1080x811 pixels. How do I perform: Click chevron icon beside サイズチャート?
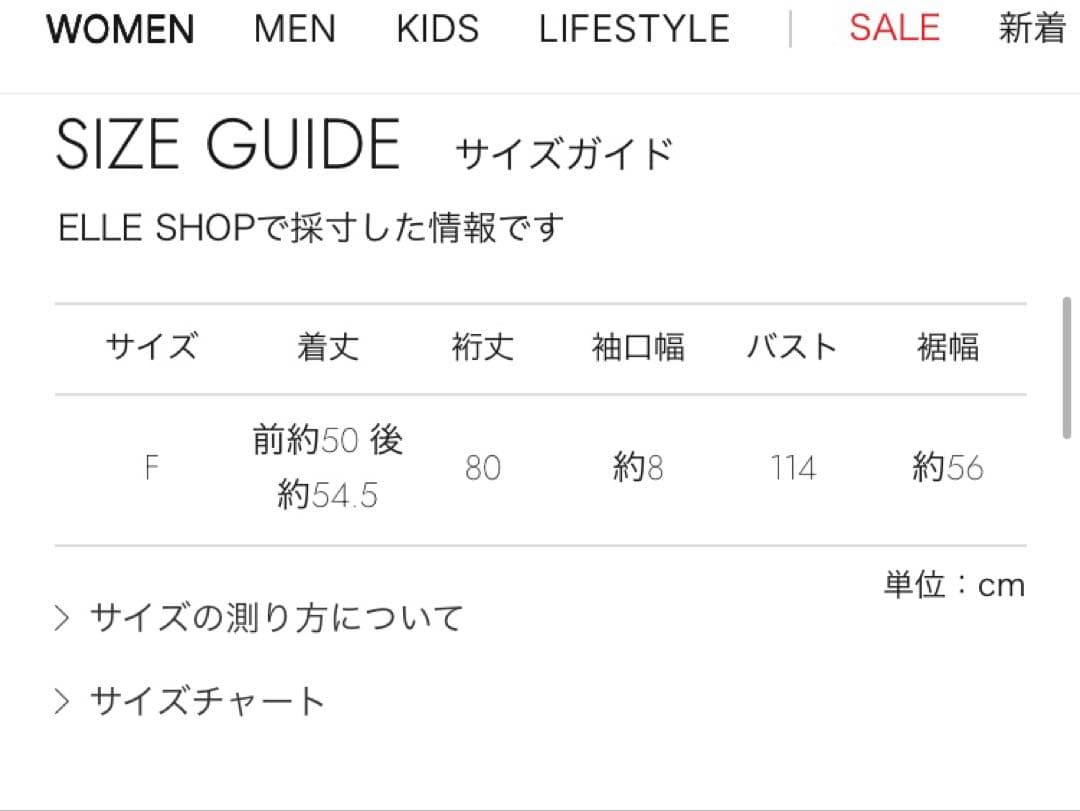pos(63,701)
